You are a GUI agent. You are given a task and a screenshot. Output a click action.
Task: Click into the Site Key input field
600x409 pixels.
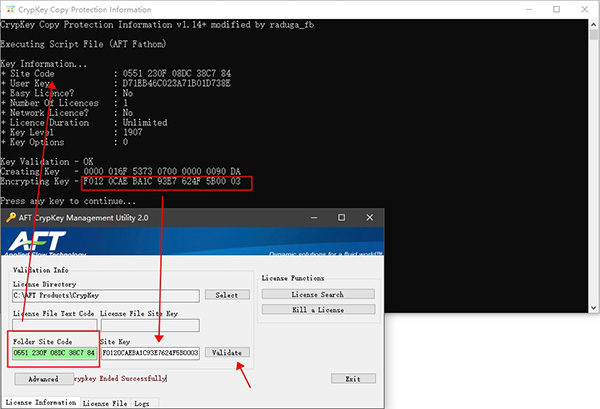tap(150, 353)
